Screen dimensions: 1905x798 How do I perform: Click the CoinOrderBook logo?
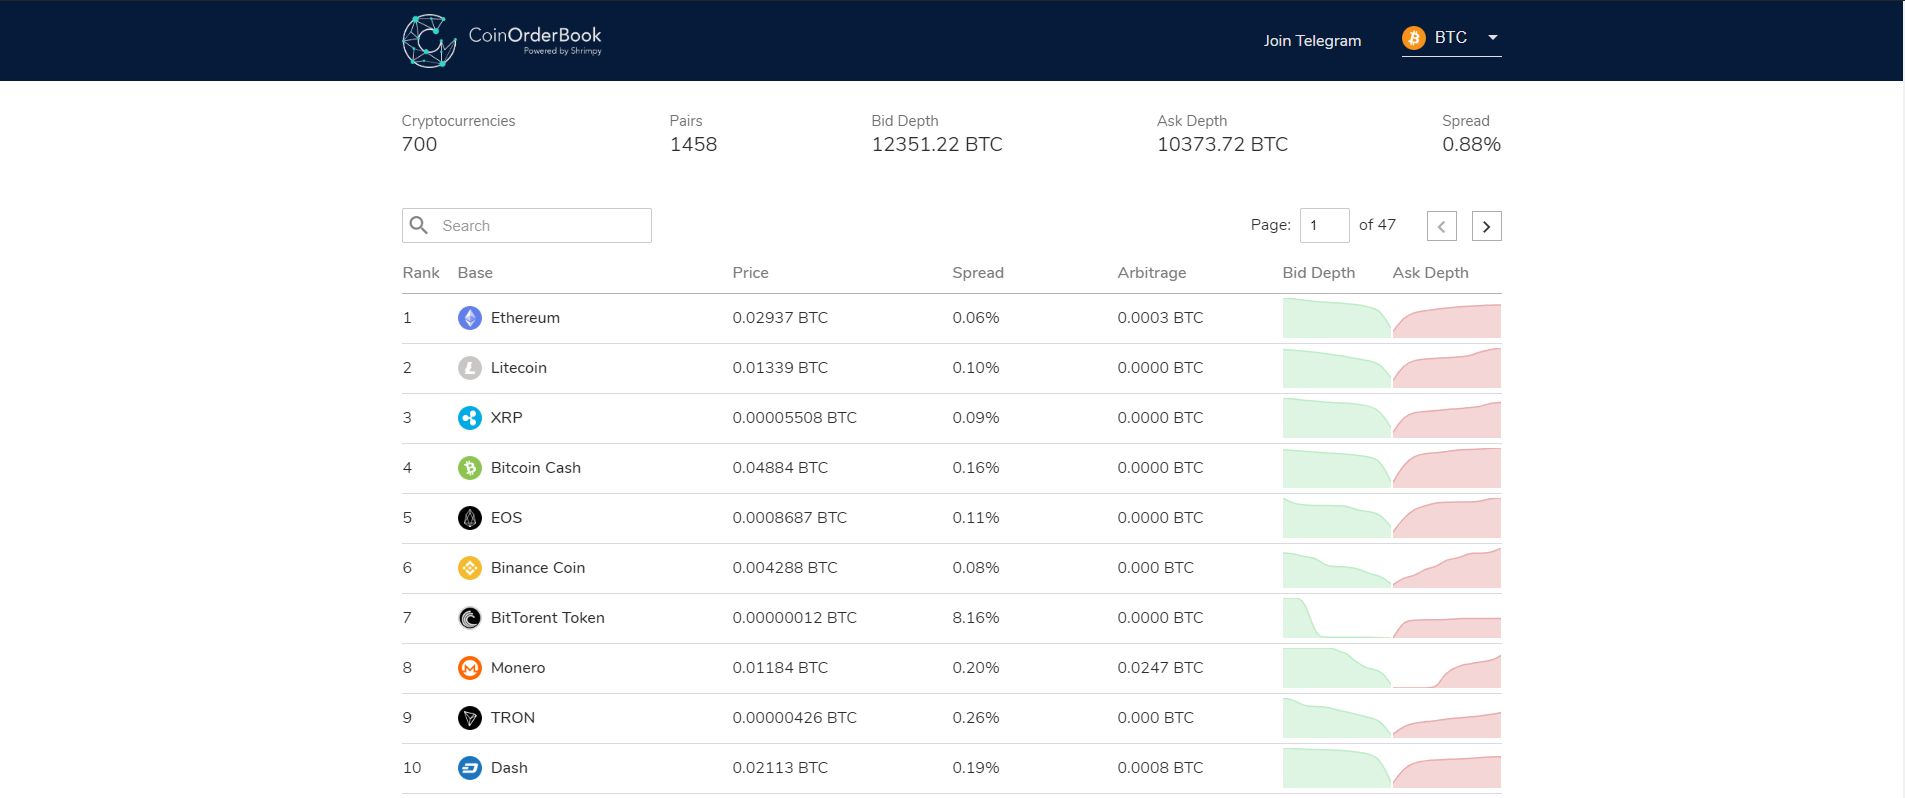pos(502,41)
